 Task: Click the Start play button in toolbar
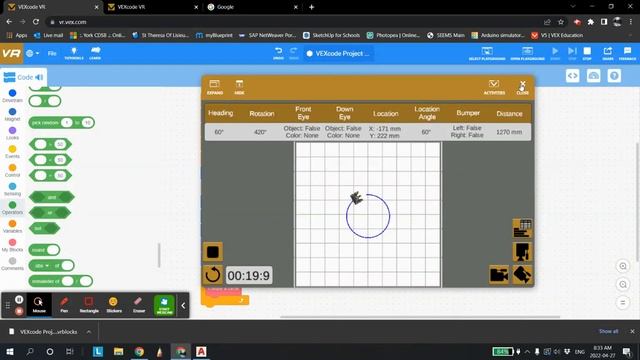(555, 53)
